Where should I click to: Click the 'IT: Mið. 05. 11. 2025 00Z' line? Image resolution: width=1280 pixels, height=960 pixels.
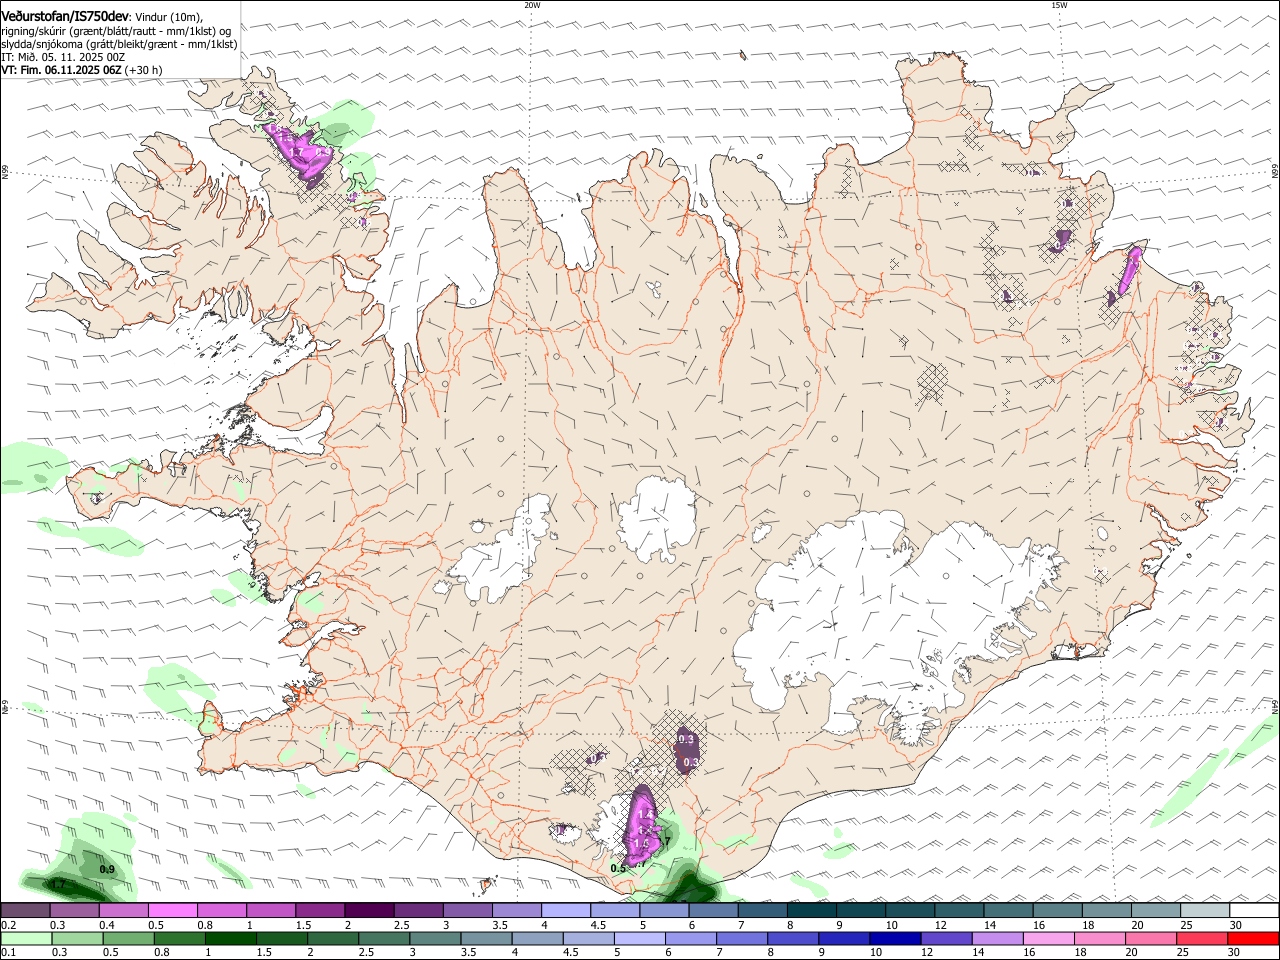click(63, 57)
